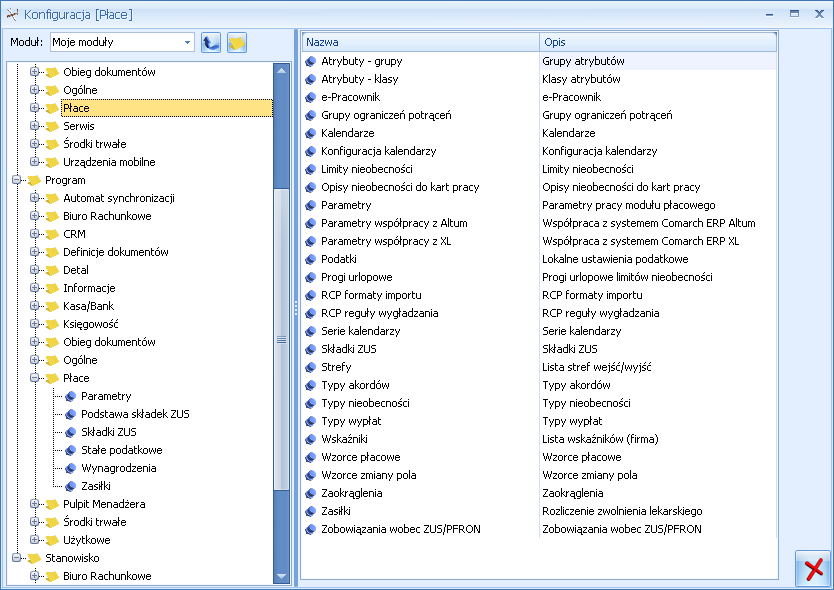Expand the Pulpit Menadżera node

tap(35, 503)
